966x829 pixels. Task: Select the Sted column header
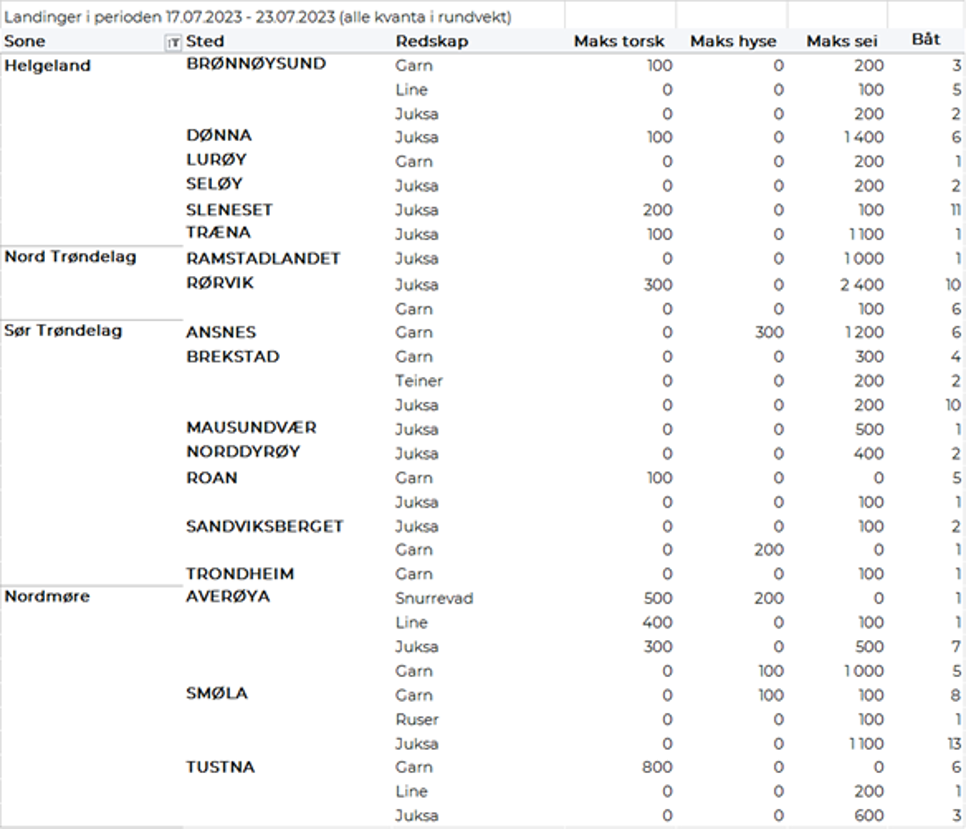pyautogui.click(x=205, y=41)
